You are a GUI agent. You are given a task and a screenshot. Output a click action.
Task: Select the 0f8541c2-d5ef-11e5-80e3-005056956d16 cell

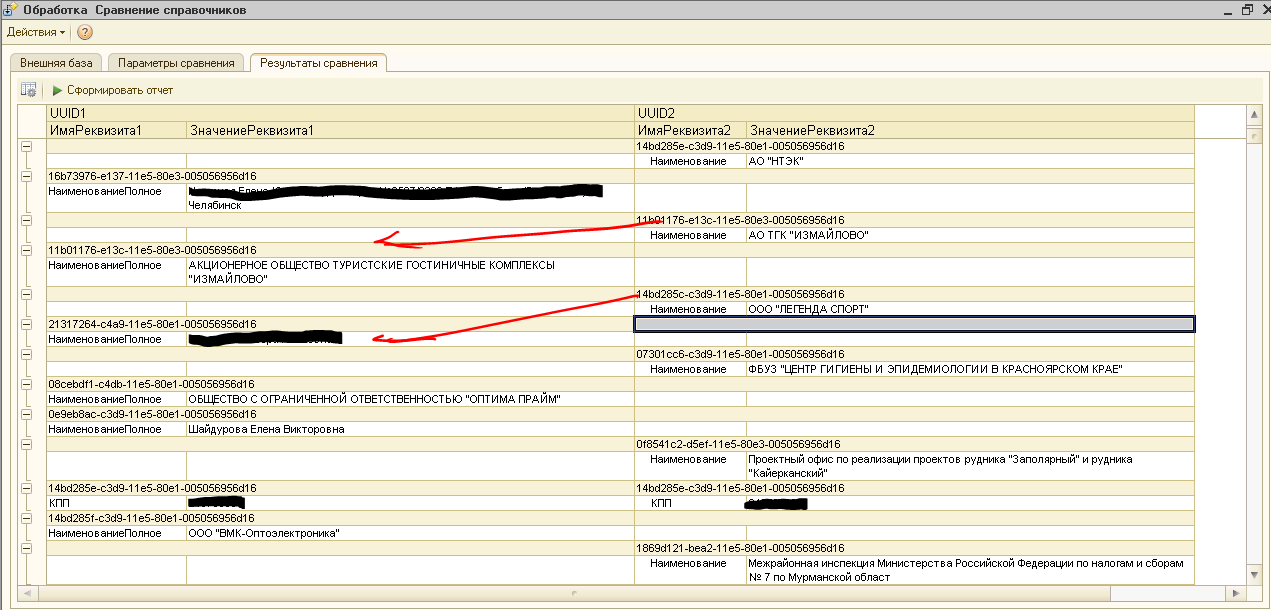pyautogui.click(x=914, y=444)
